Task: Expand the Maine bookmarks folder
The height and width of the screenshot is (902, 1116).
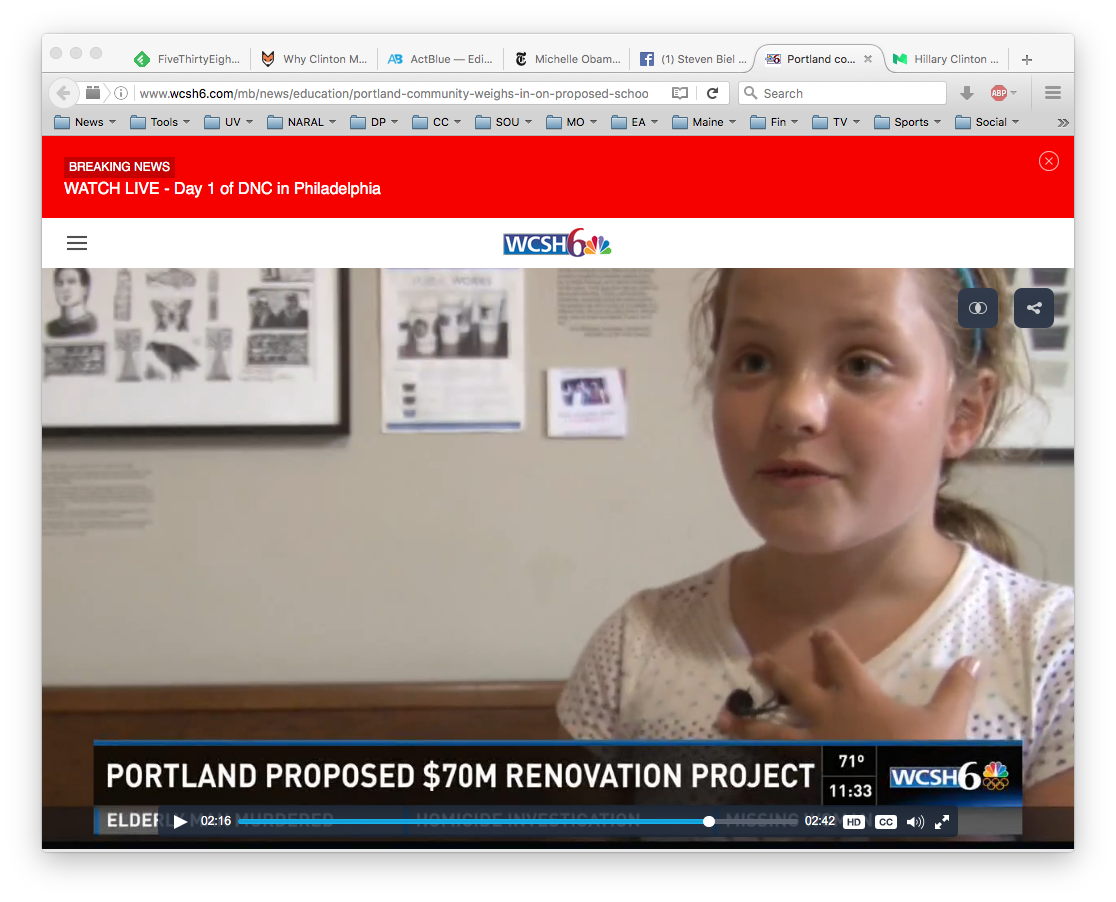Action: click(704, 122)
